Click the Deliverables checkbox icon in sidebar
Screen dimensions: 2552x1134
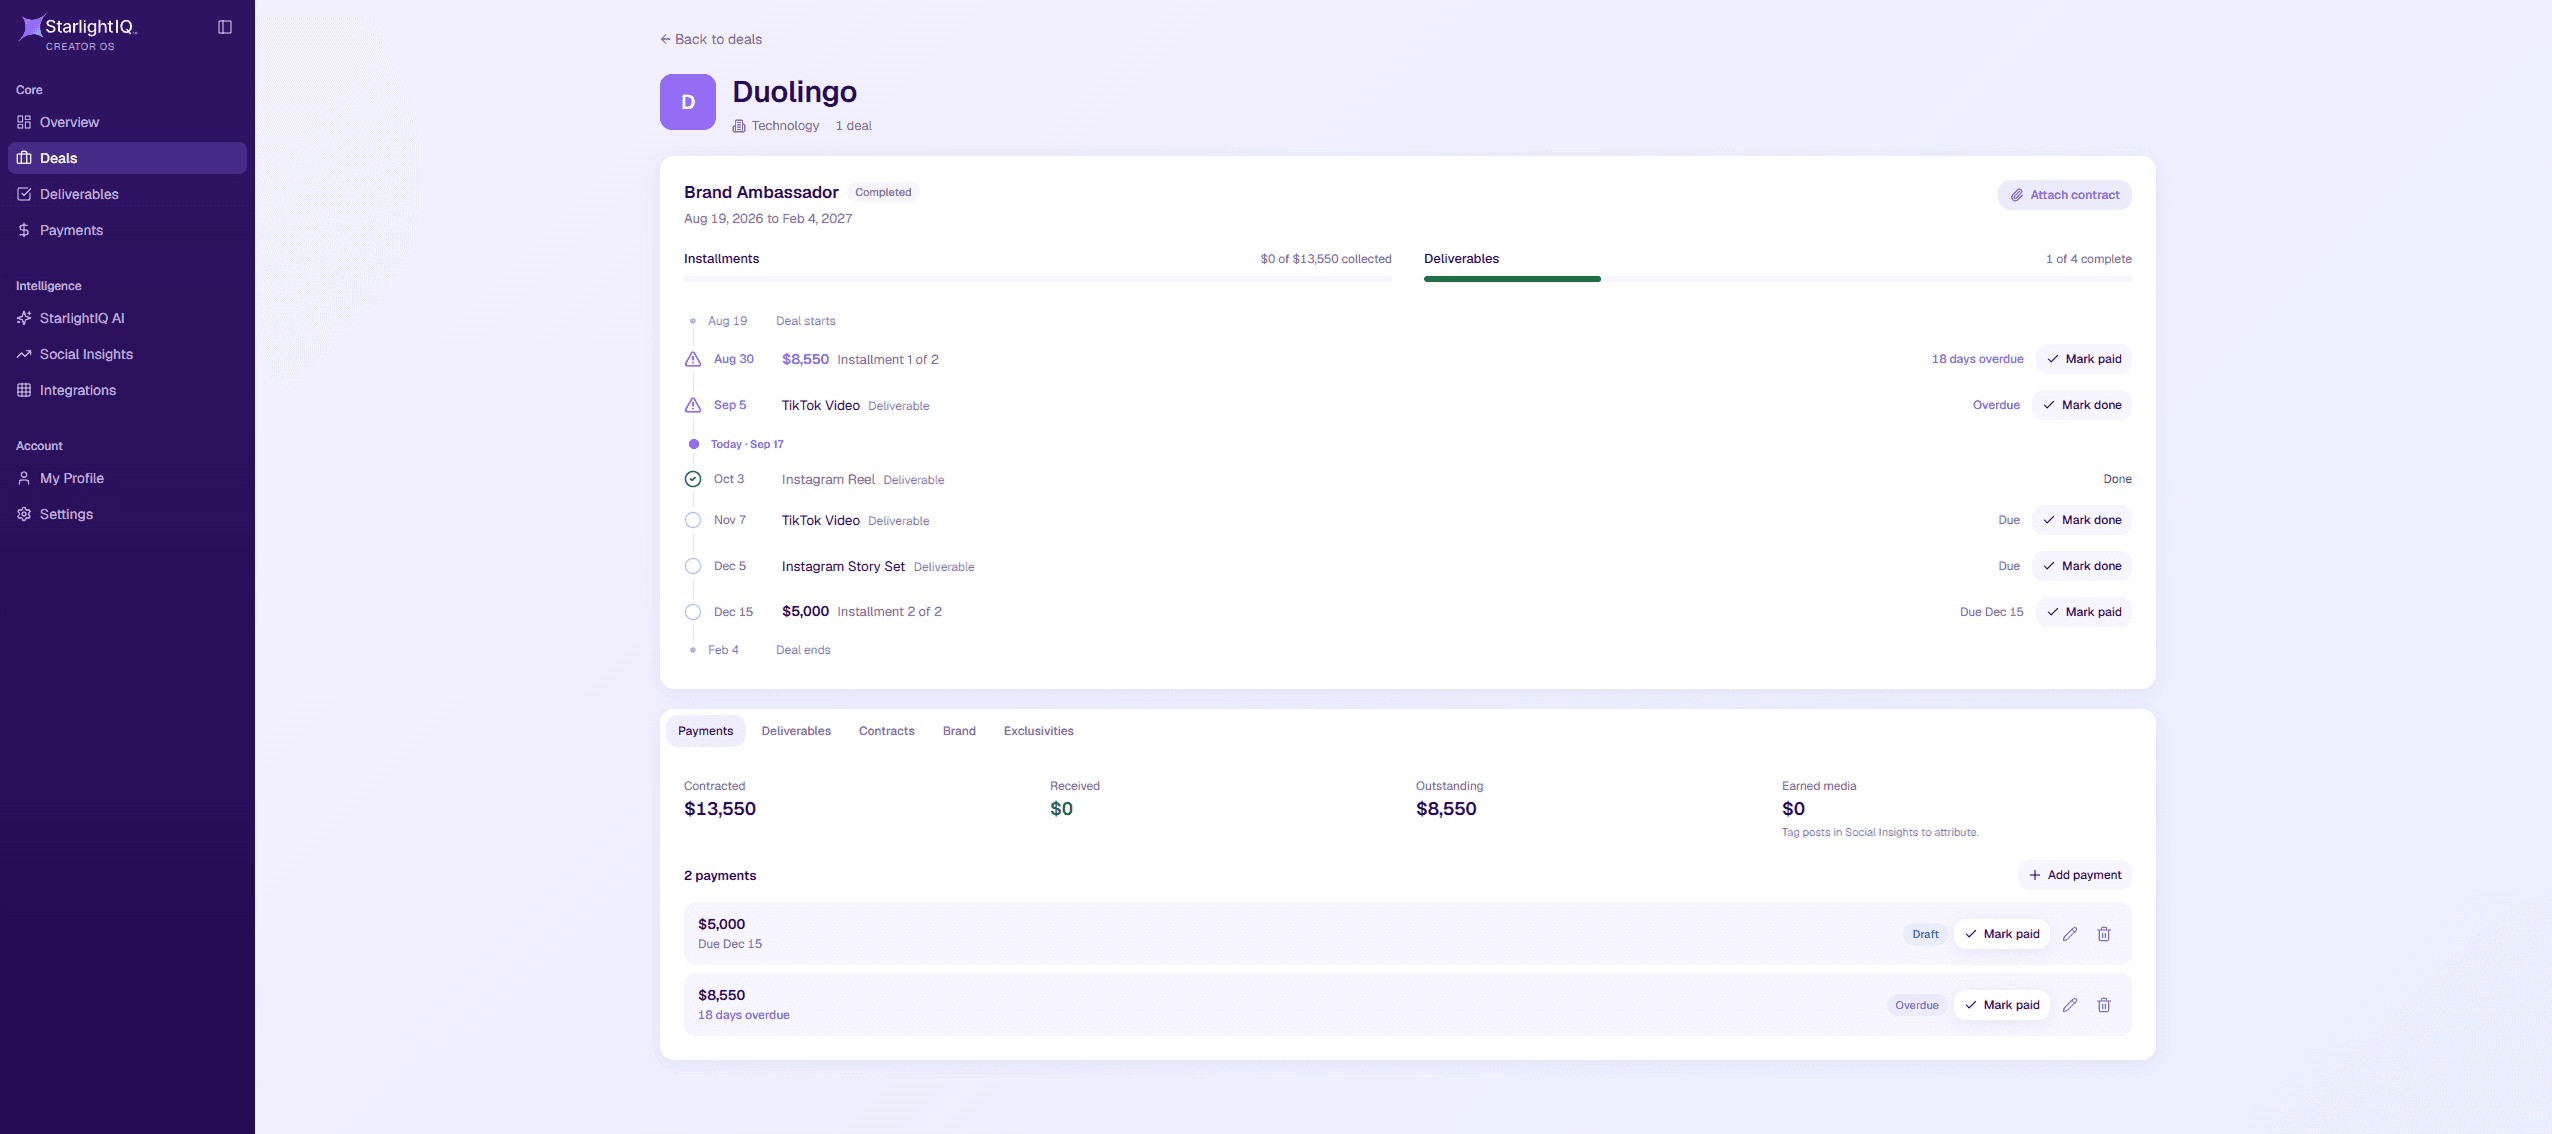[24, 194]
